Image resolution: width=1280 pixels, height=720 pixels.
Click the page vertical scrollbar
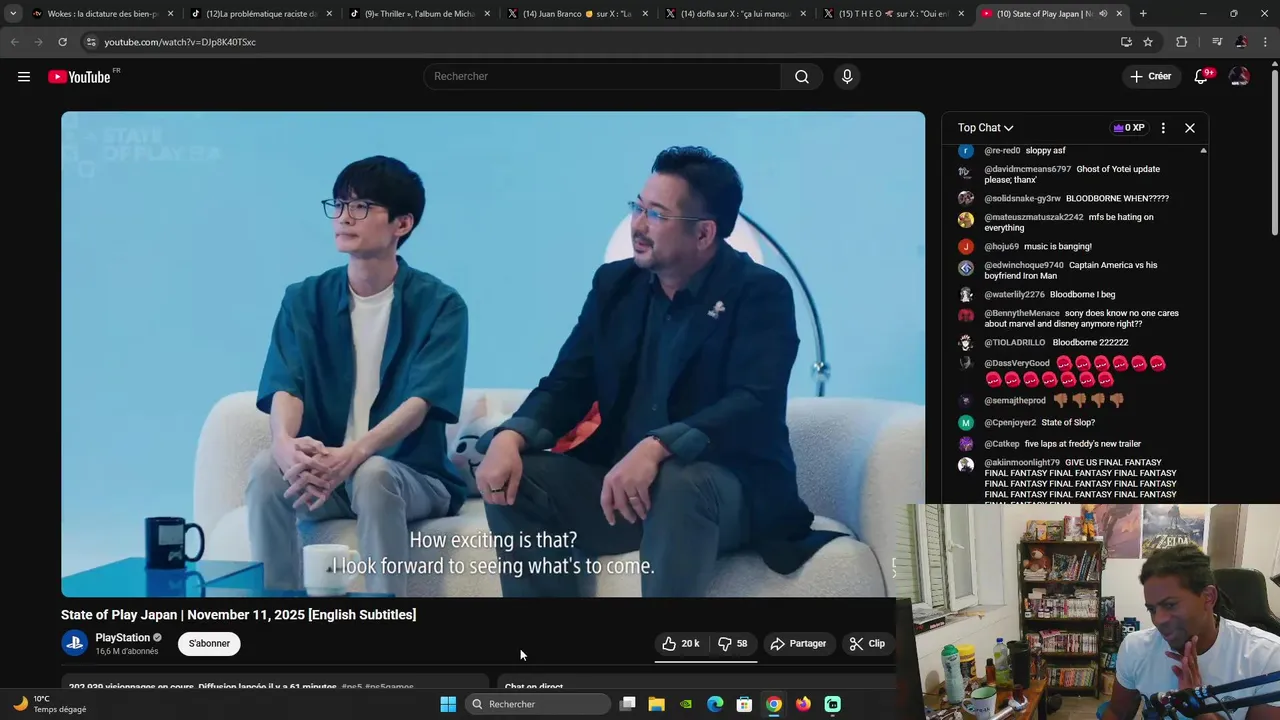point(1274,150)
